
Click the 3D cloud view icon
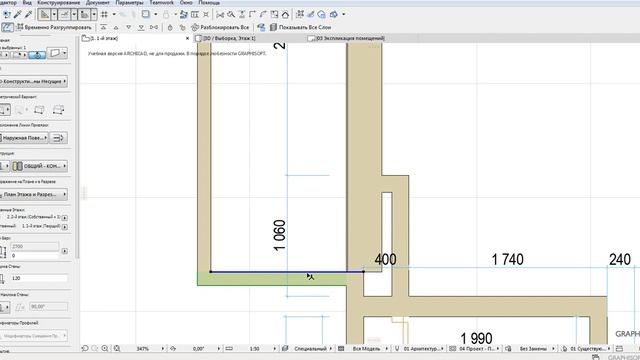pyautogui.click(x=322, y=15)
